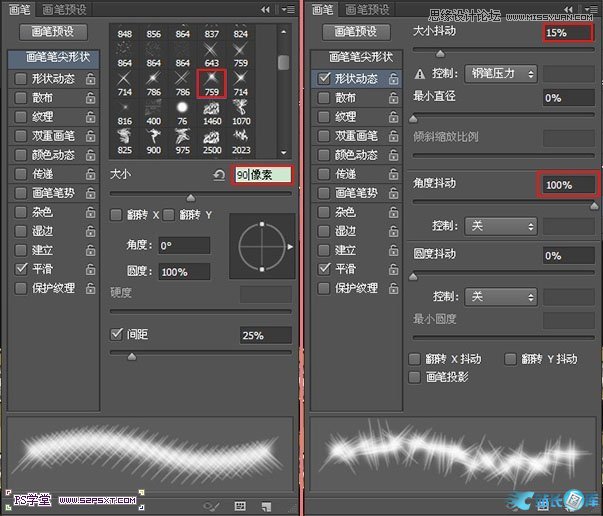Enable 散布 checkbox in left panel

21,98
